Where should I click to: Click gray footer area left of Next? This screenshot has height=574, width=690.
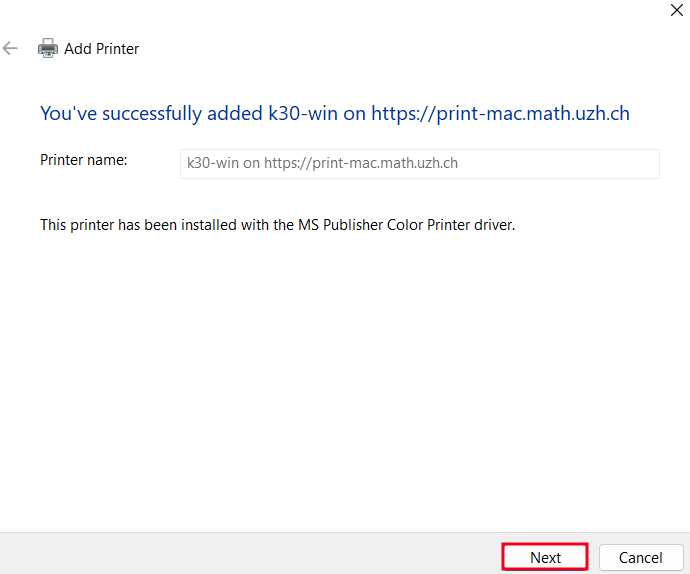pos(251,554)
